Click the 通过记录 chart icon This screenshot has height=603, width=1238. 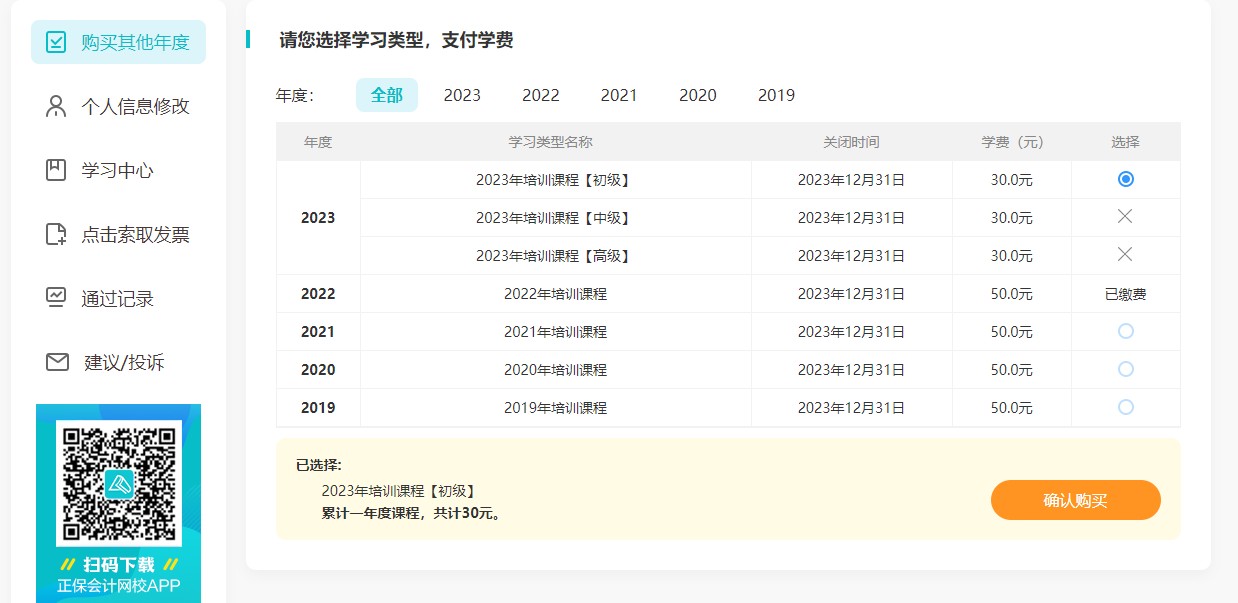pos(57,298)
